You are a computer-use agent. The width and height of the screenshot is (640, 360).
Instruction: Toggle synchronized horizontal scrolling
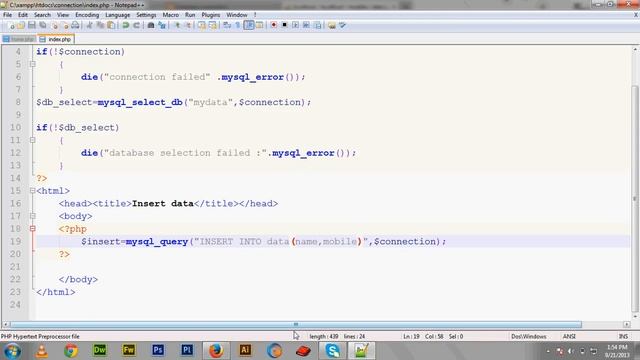tap(213, 25)
